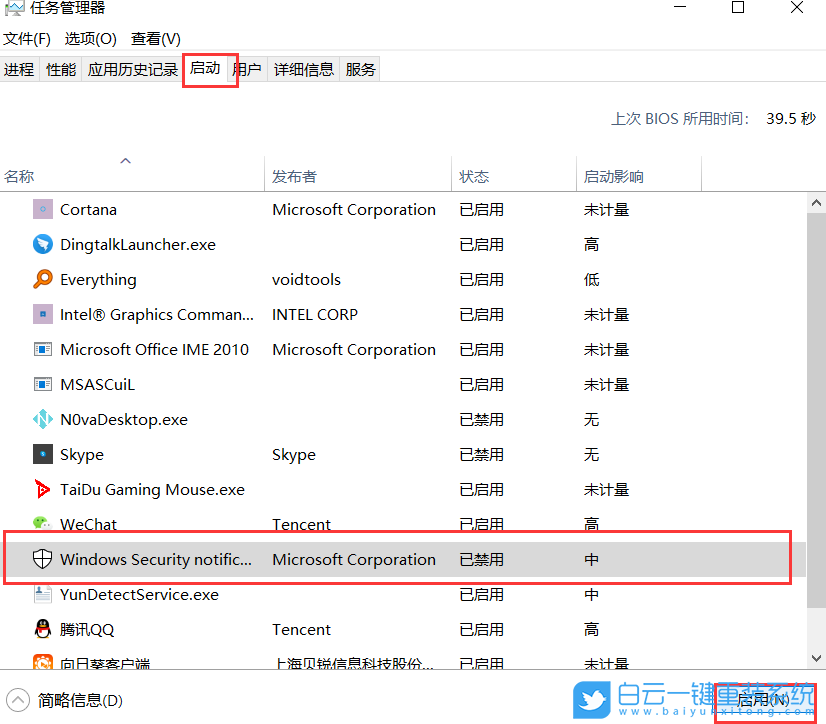This screenshot has width=826, height=724.
Task: Select the TaiDu Gaming Mouse icon
Action: pyautogui.click(x=40, y=489)
